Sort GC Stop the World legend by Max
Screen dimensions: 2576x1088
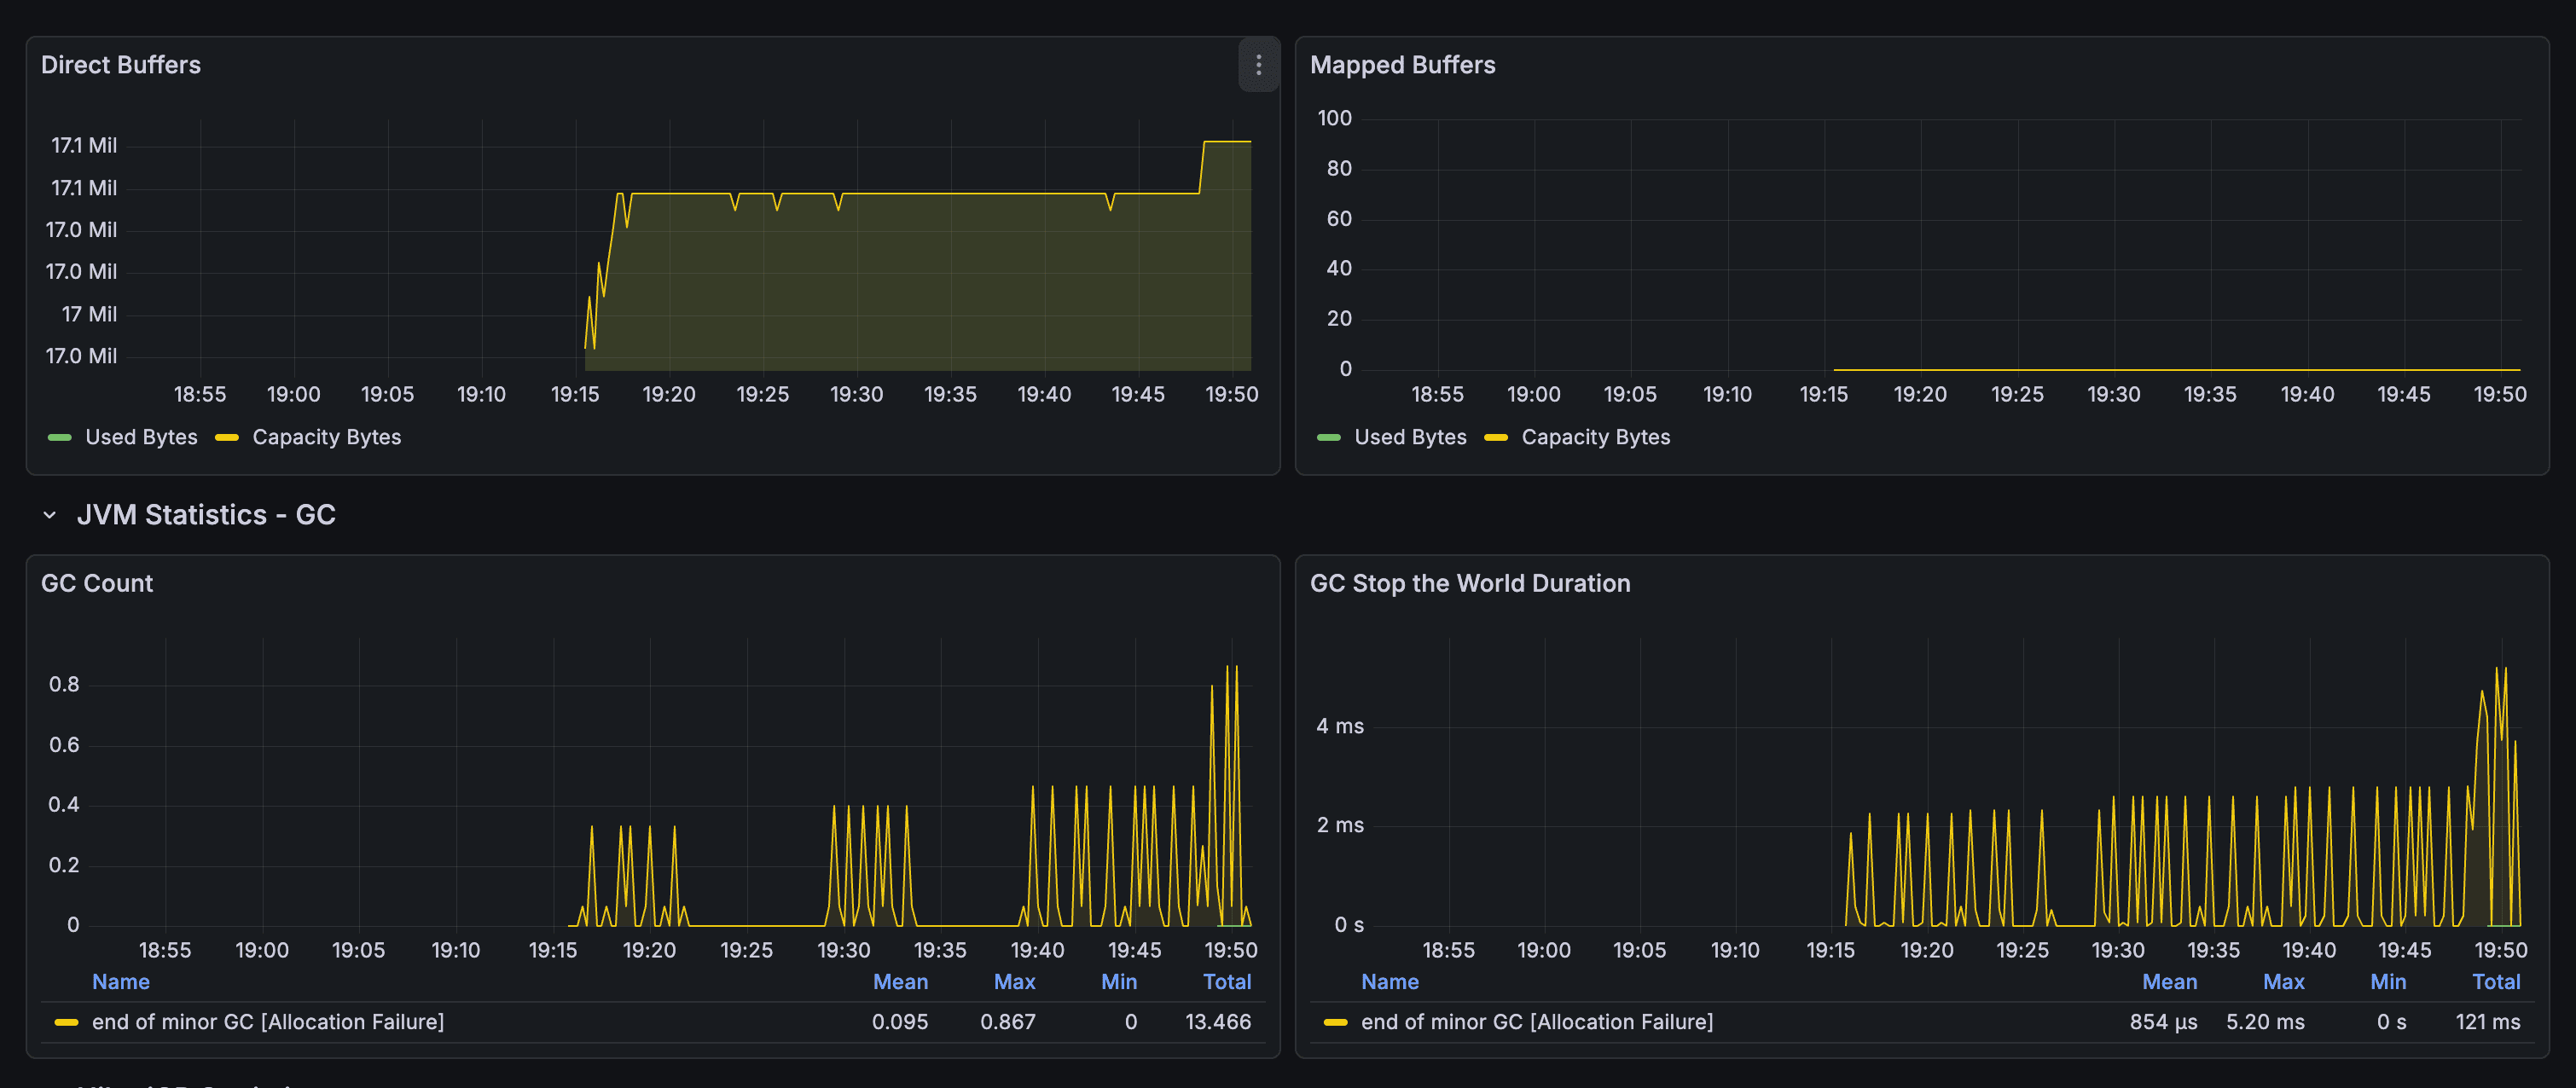2283,982
